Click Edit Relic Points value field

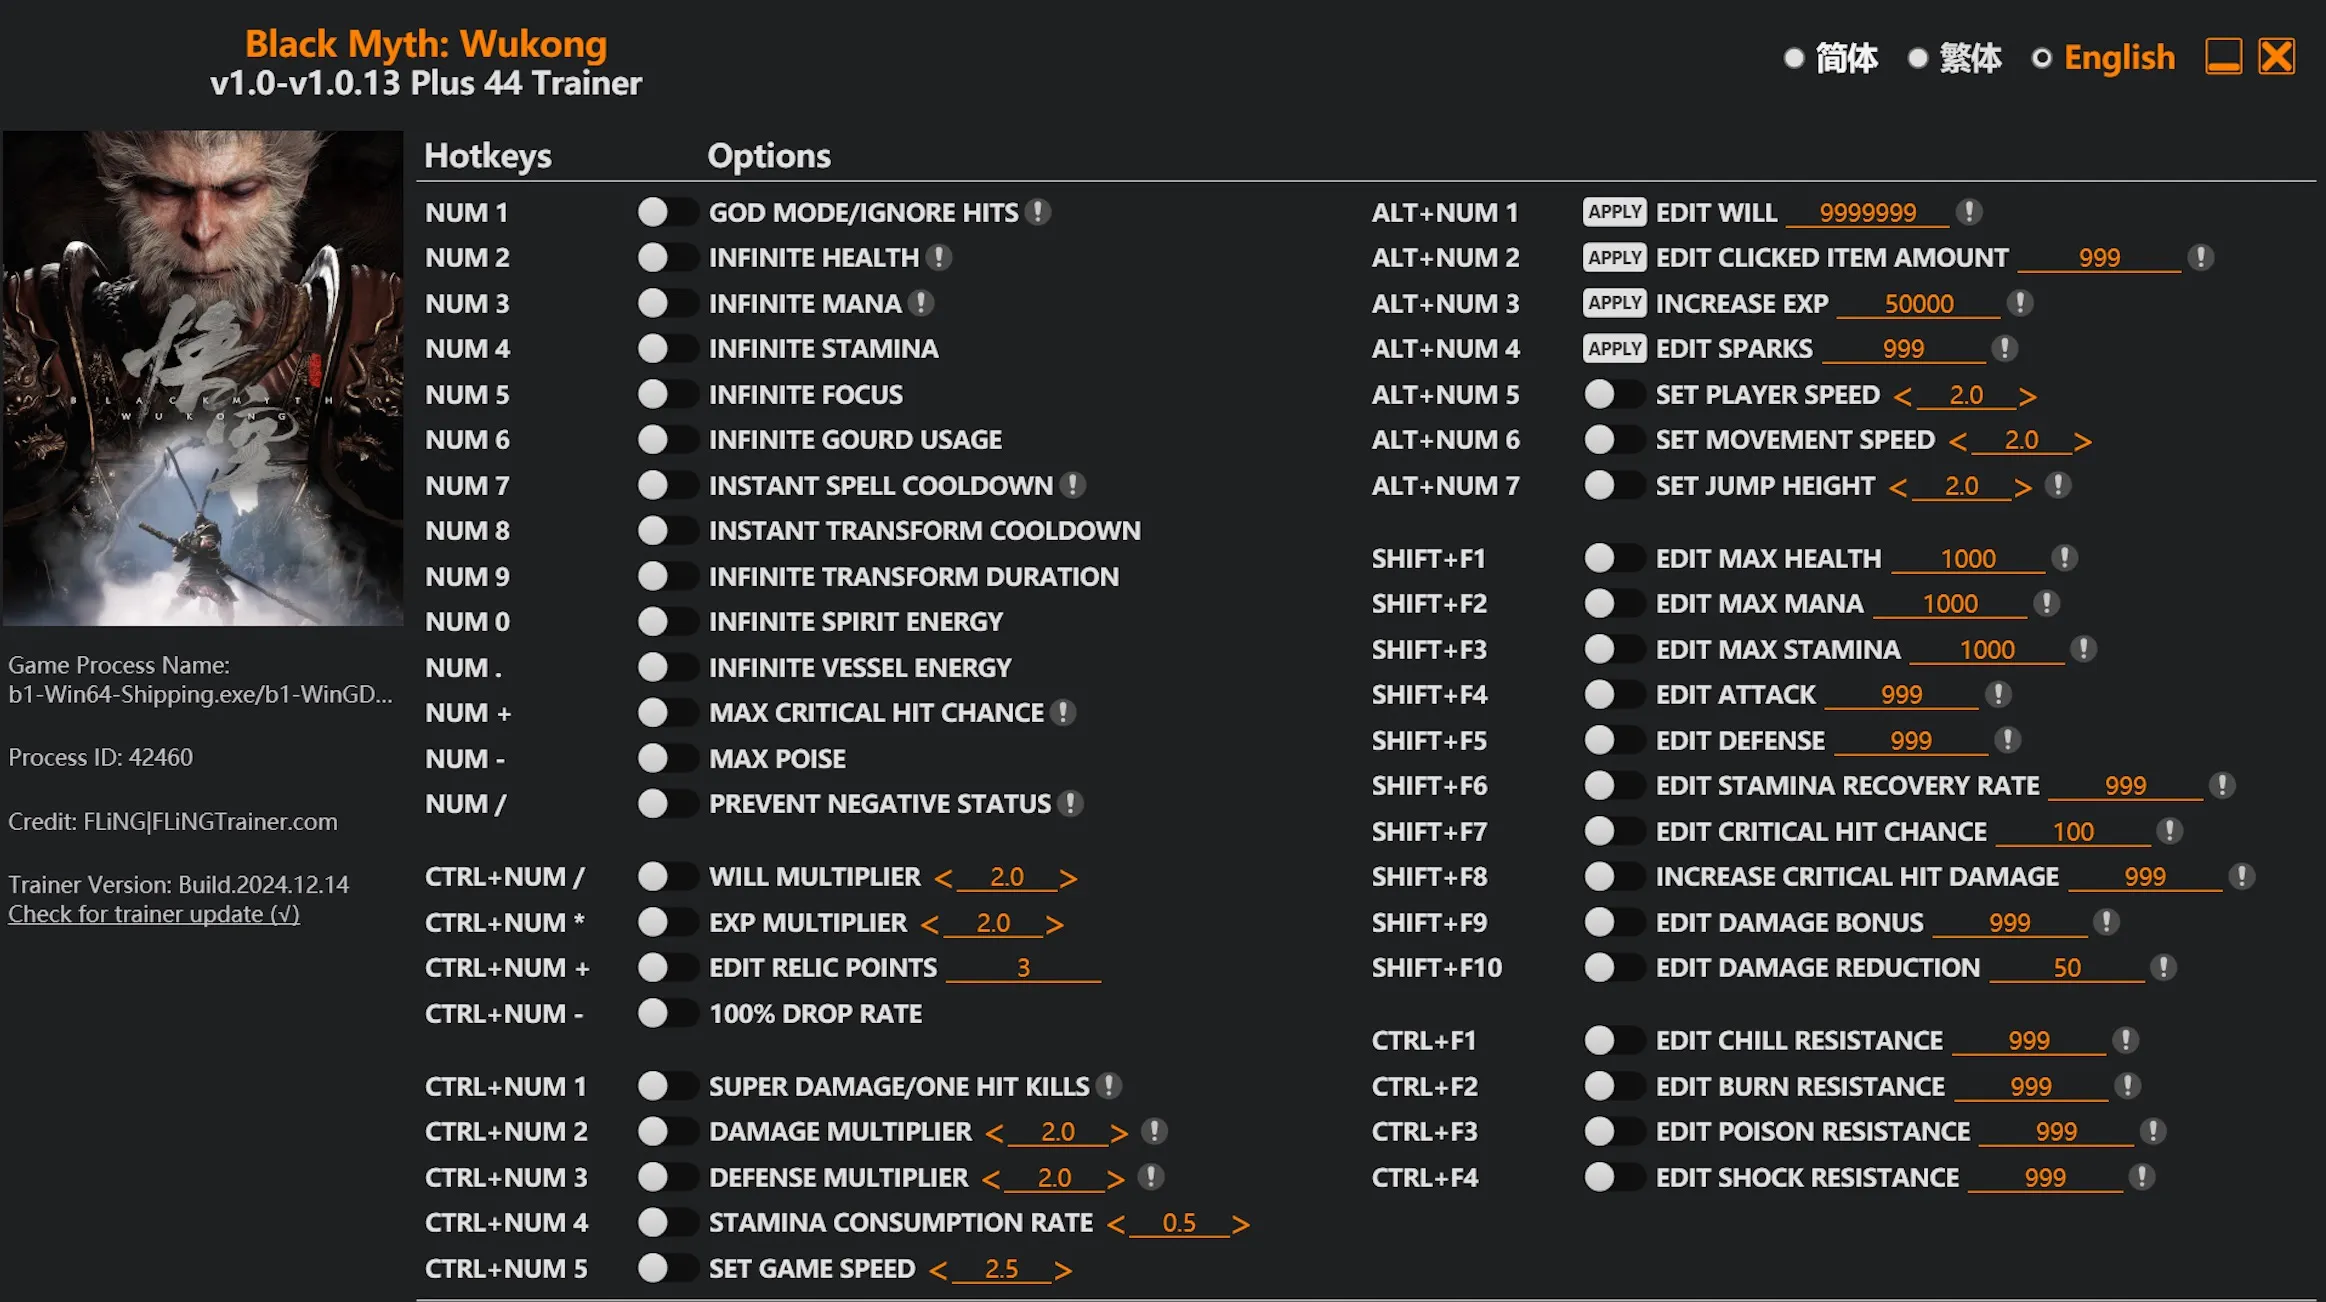1022,968
